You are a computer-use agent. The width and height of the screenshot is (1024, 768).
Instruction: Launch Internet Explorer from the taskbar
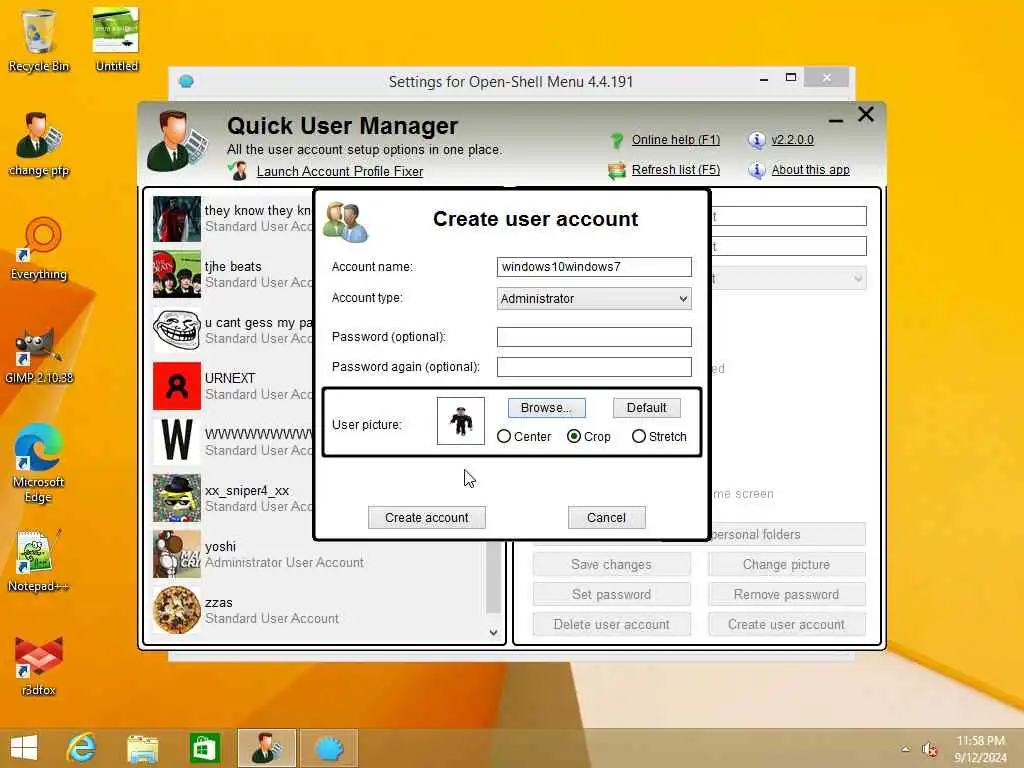82,748
